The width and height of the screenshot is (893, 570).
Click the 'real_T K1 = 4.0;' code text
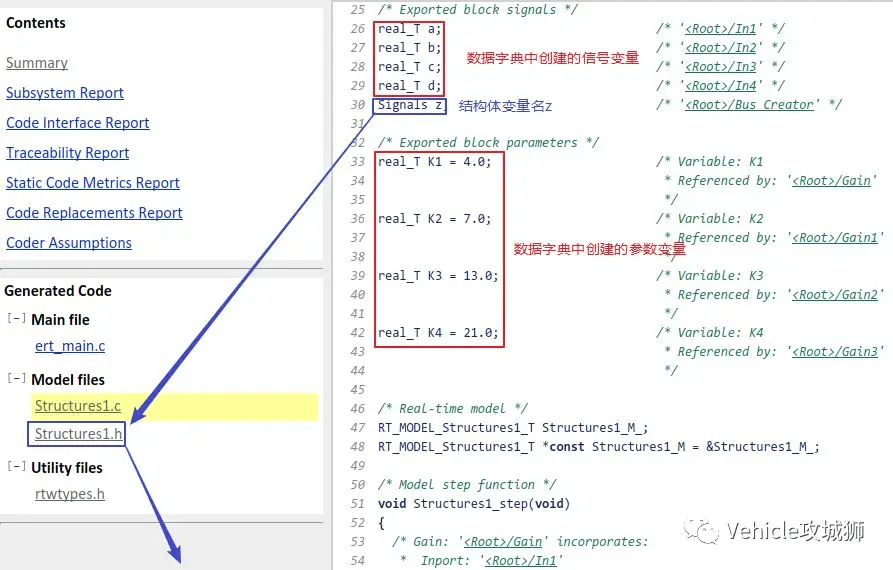(x=434, y=162)
